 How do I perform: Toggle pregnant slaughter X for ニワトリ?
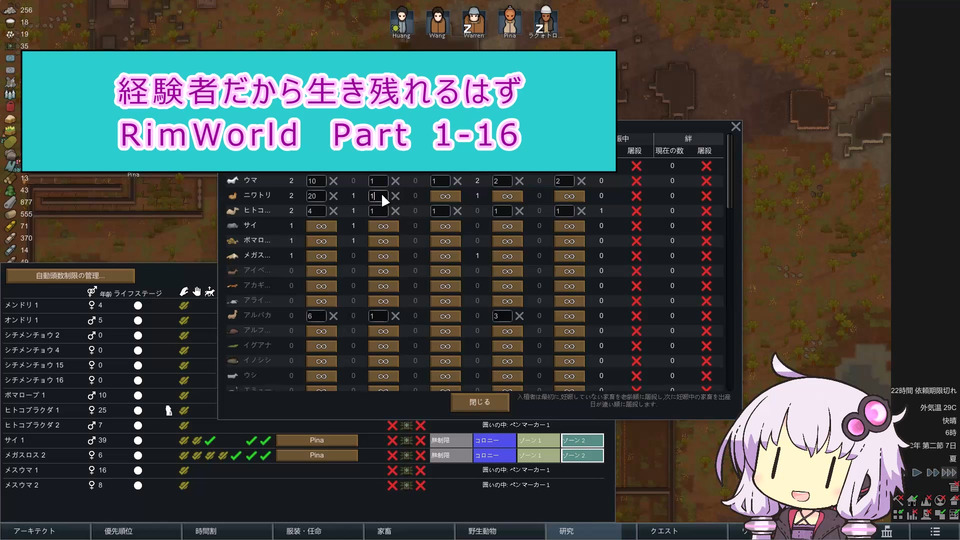click(636, 196)
